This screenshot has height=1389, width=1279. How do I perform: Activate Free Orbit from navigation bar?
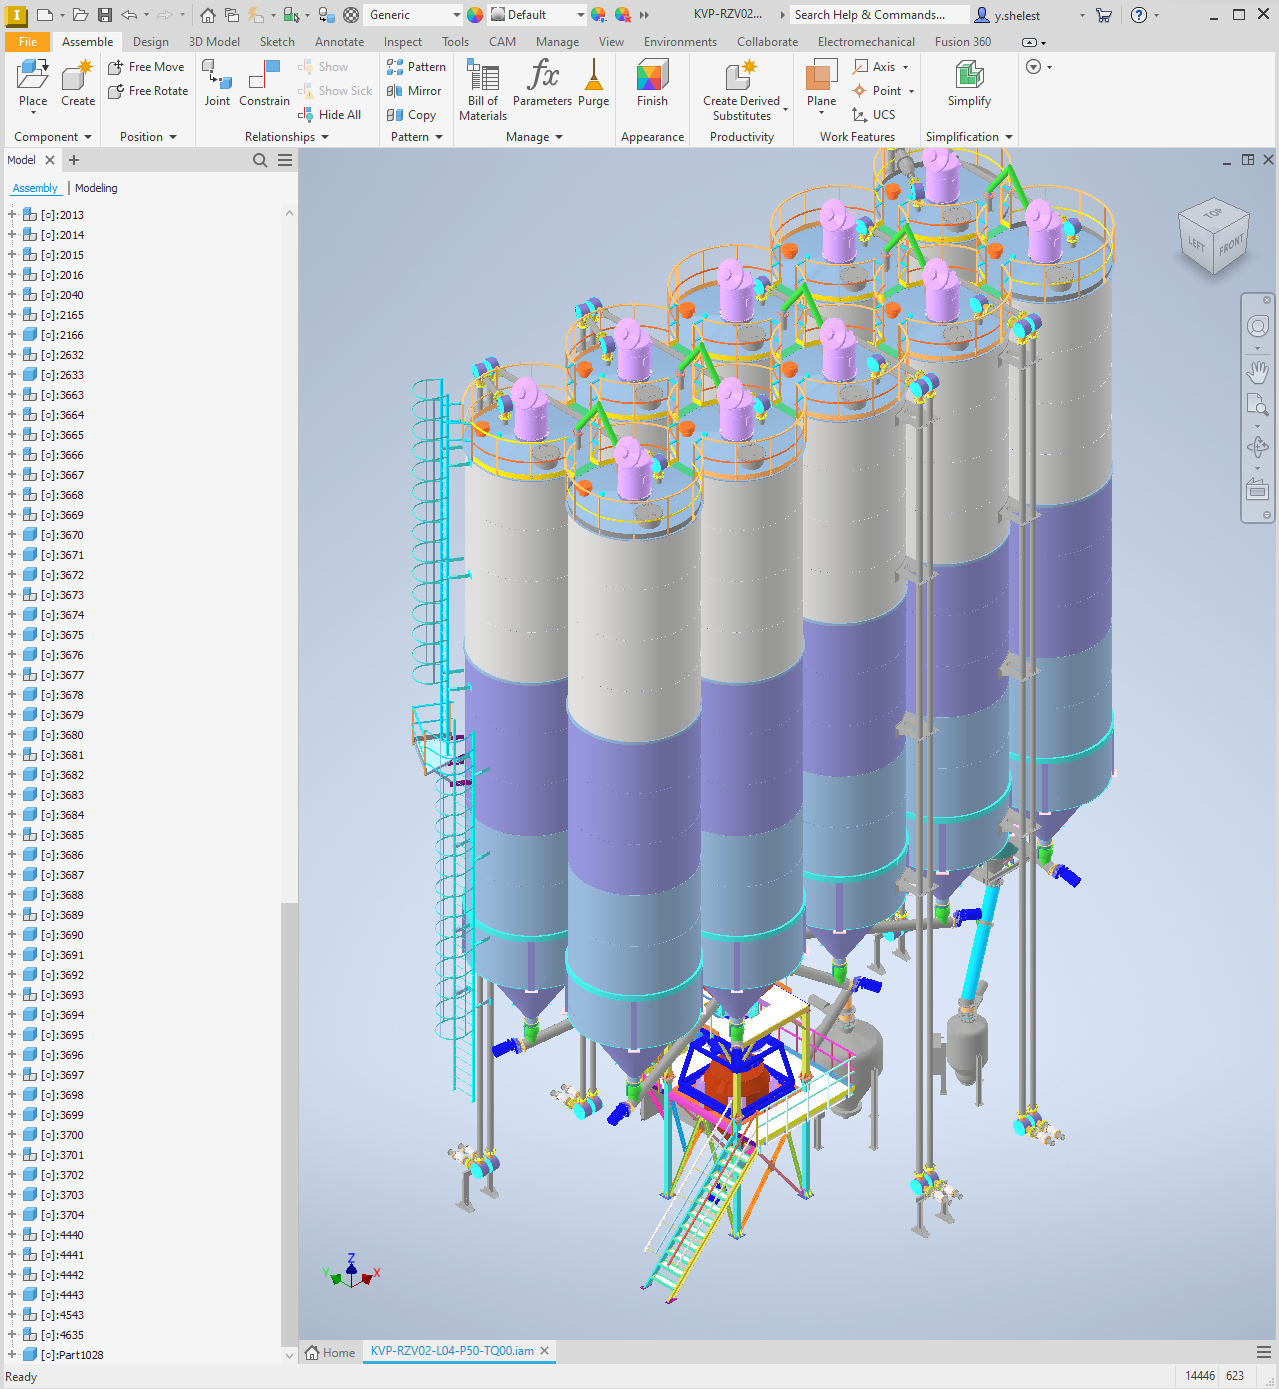pyautogui.click(x=1257, y=447)
